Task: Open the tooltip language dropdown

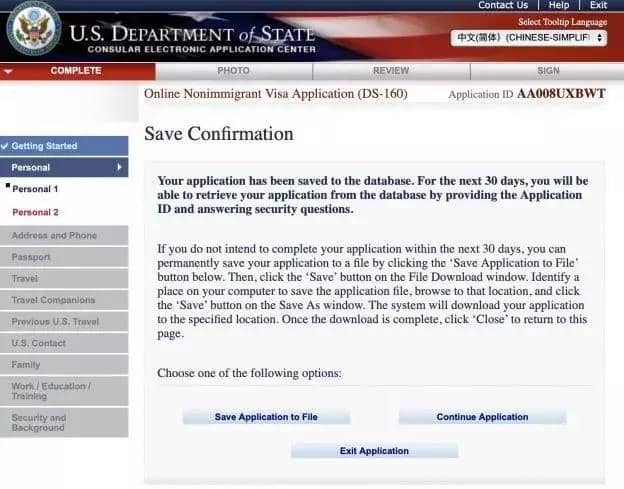Action: click(529, 38)
